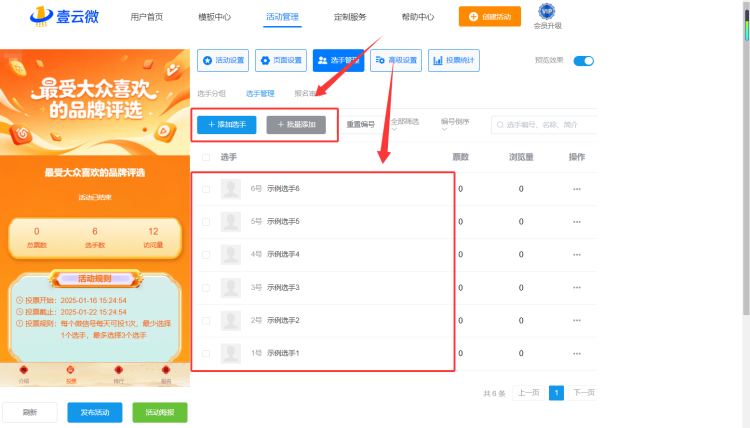Open 高级设置 icon button
The width and height of the screenshot is (750, 428).
pos(396,60)
